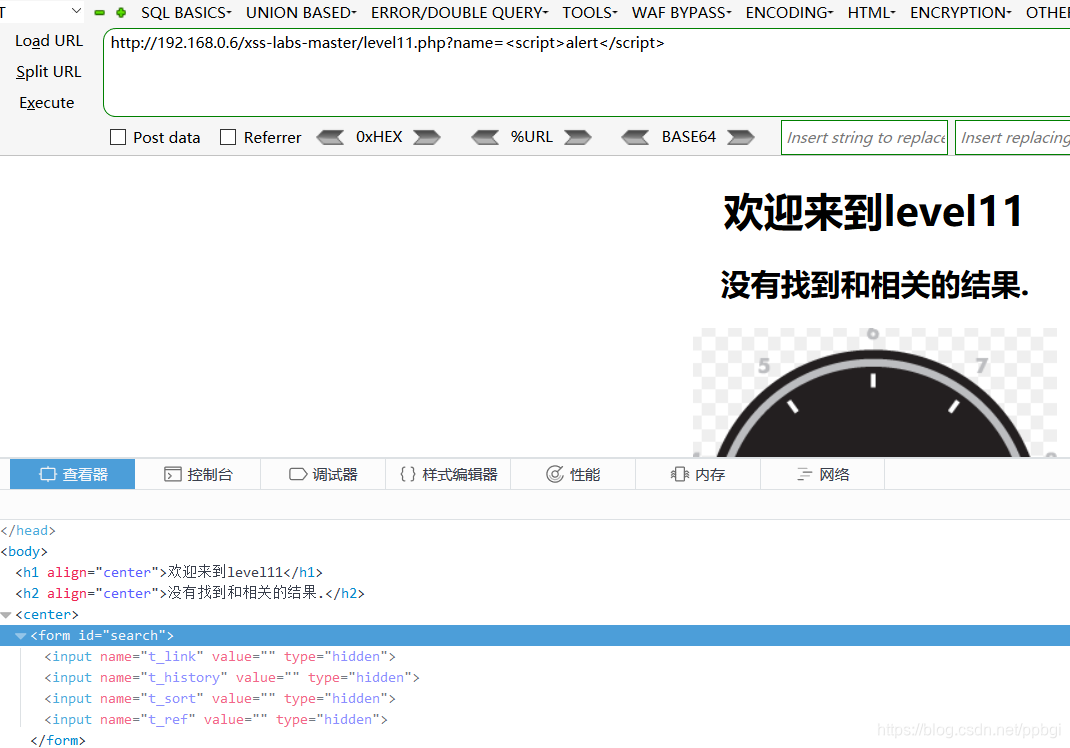Click the 0xHEX encode label
Screen dimensions: 1070x748
coord(379,137)
